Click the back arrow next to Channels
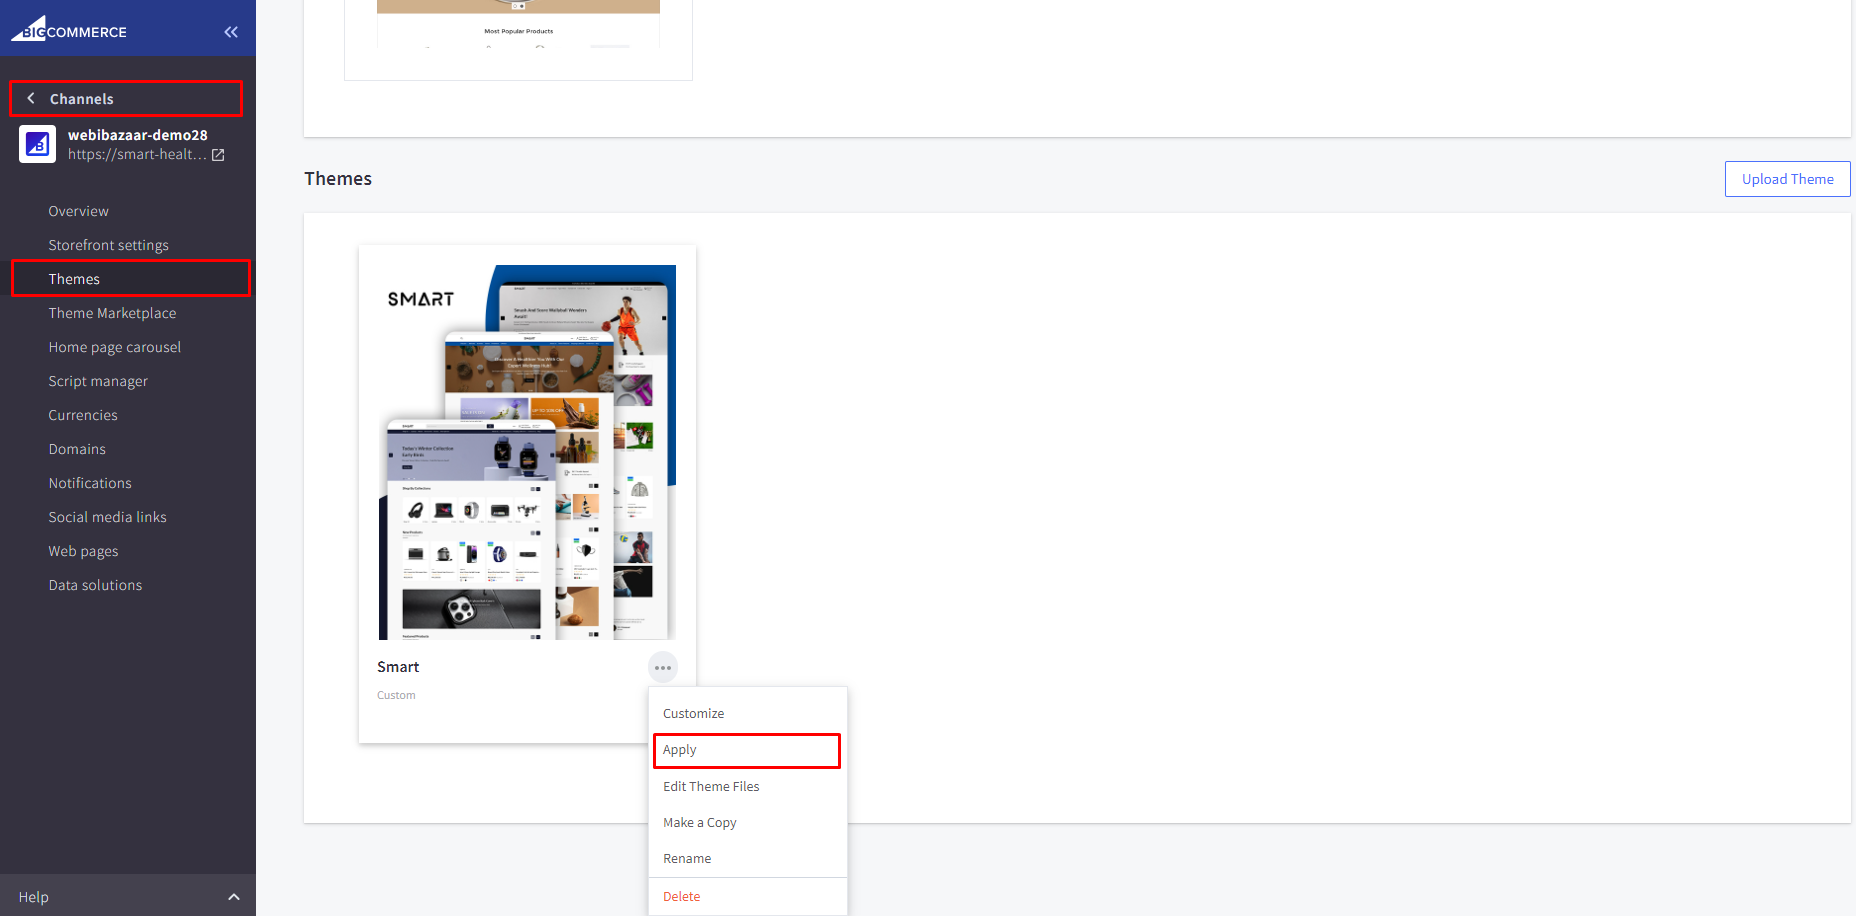 [31, 98]
